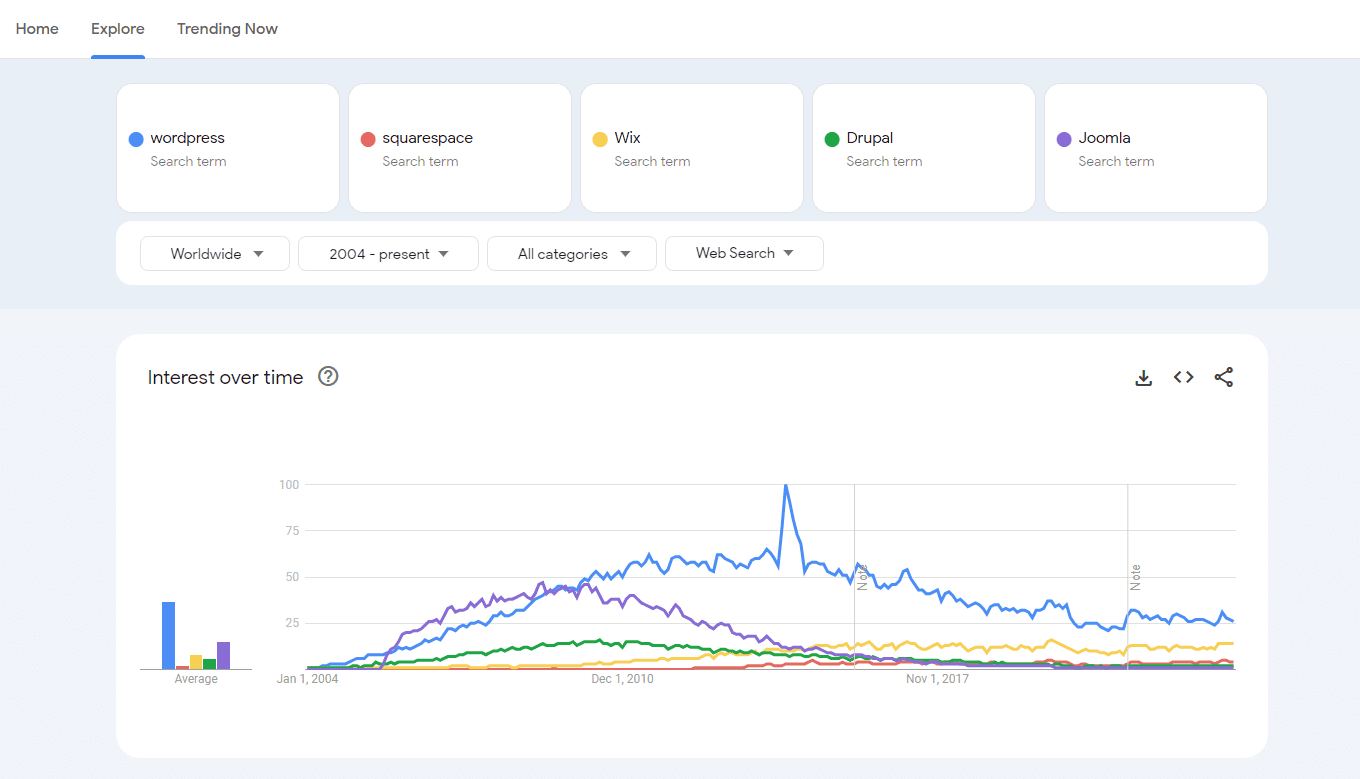
Task: Click the purple dot beside Joomla
Action: [1064, 139]
